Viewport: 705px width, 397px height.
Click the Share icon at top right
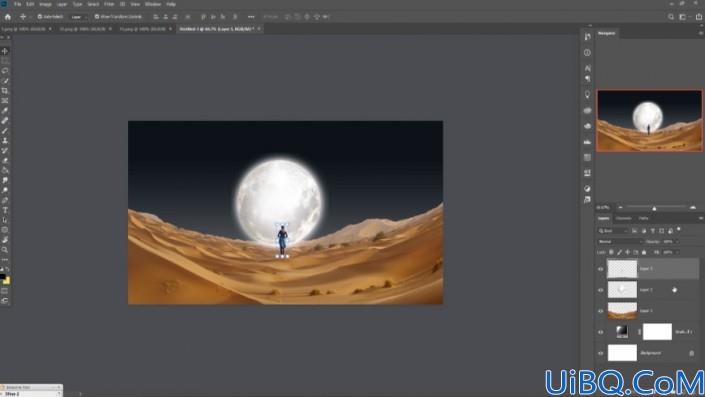point(699,17)
